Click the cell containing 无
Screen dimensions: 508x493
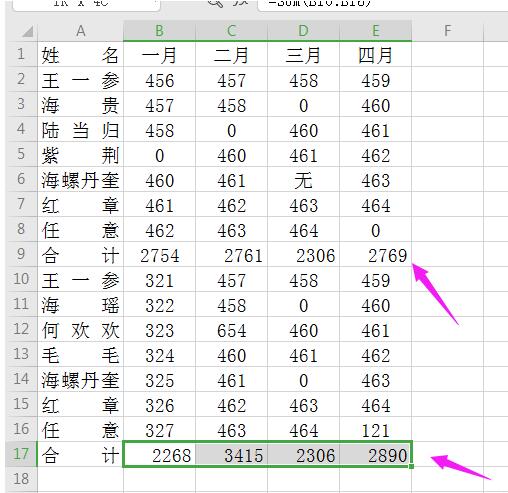tap(303, 179)
